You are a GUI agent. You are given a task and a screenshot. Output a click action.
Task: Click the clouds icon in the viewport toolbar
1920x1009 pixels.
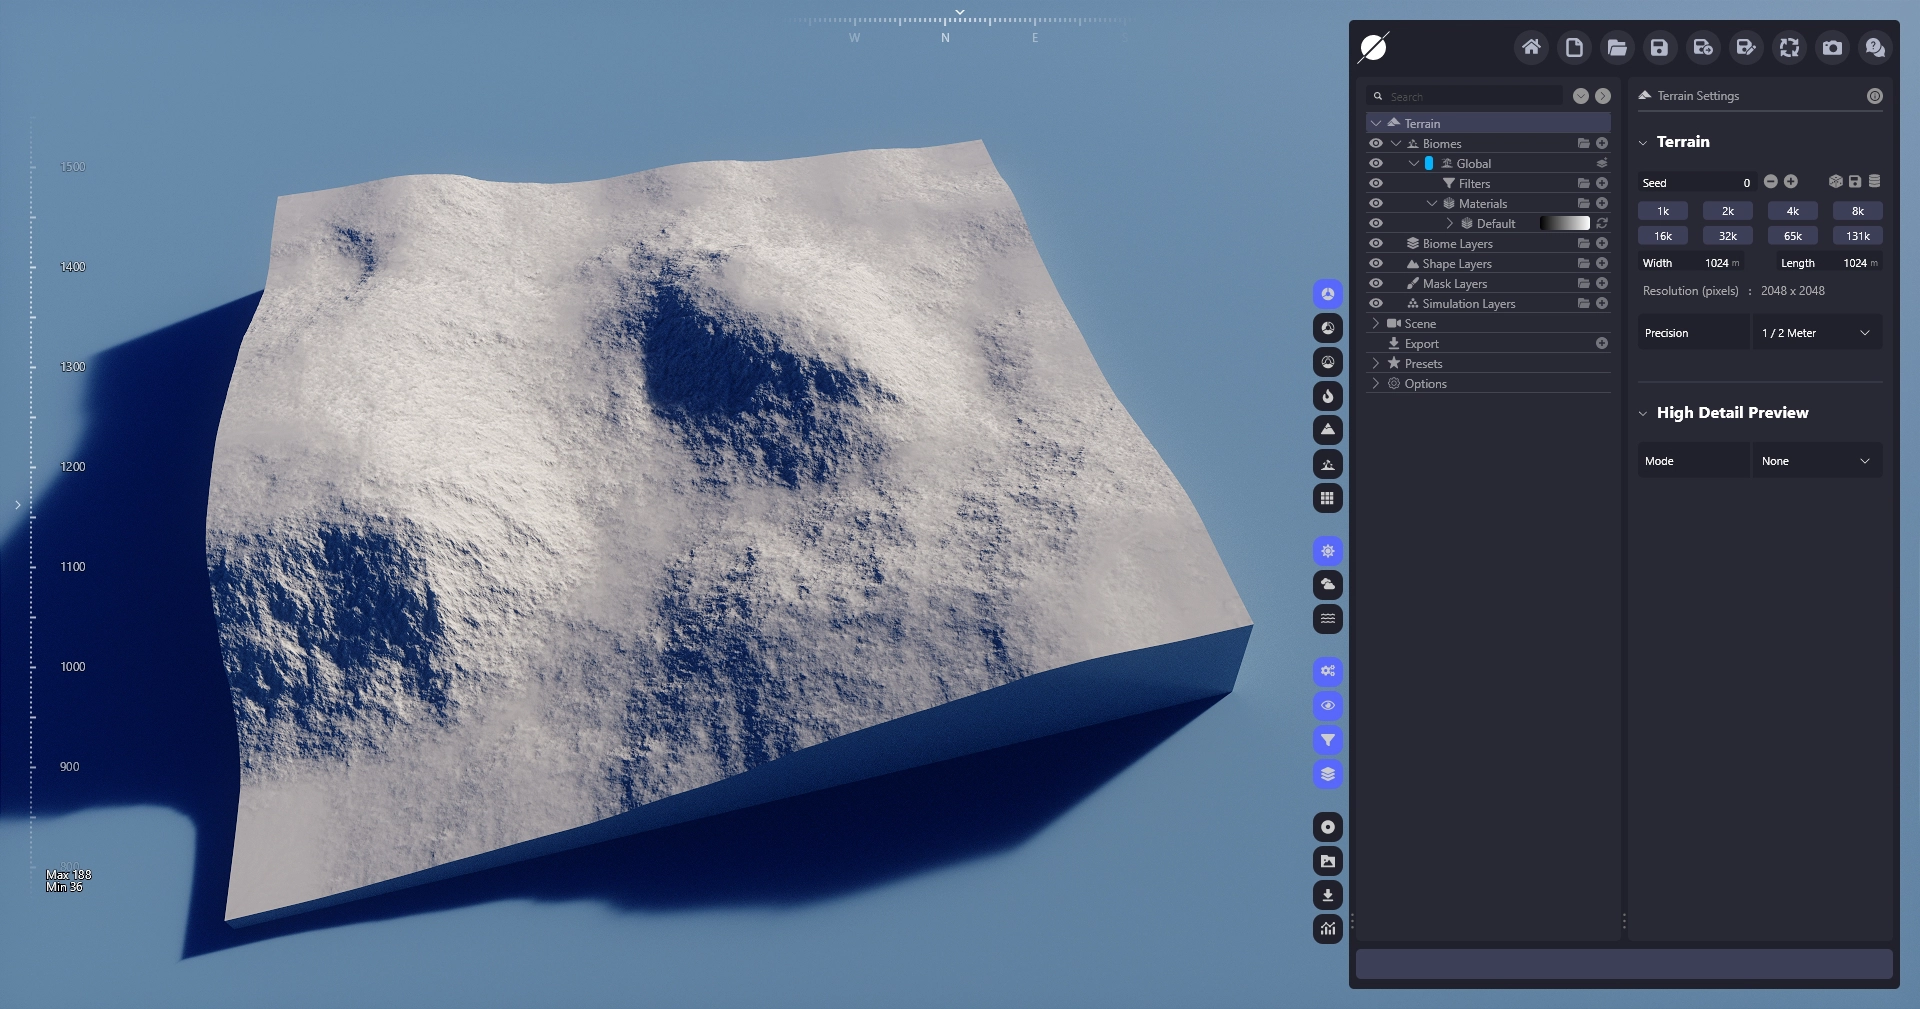point(1327,584)
